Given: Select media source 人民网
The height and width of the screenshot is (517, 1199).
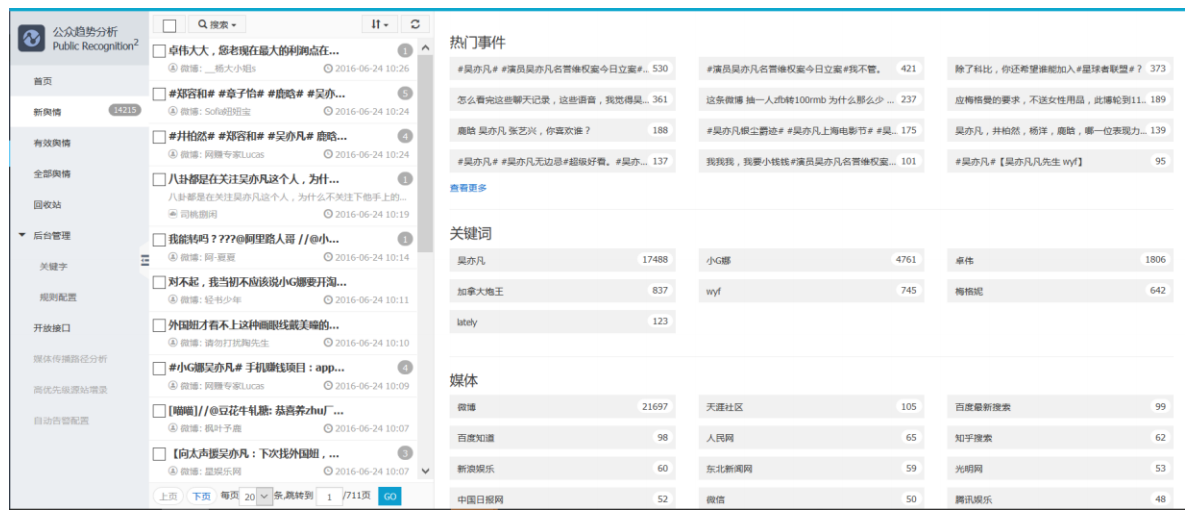Looking at the screenshot, I should 811,438.
